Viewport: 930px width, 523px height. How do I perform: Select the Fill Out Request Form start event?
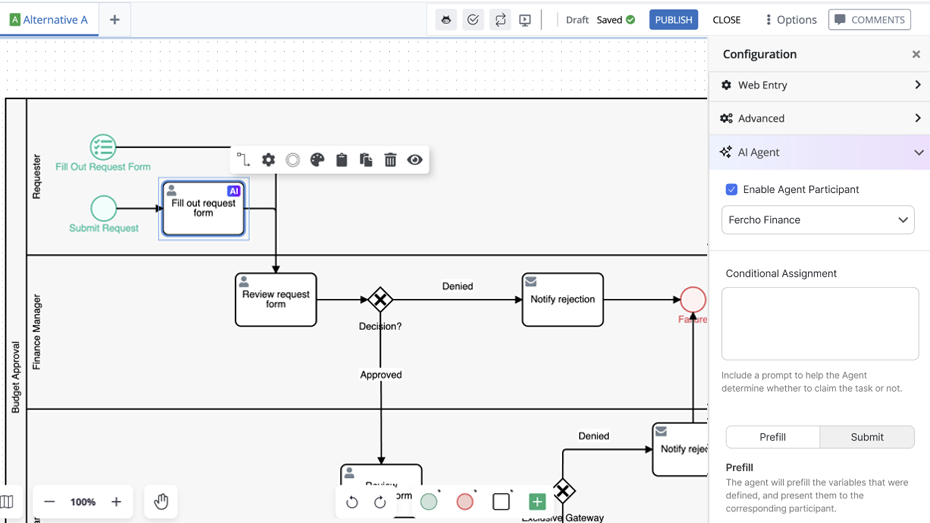(103, 147)
